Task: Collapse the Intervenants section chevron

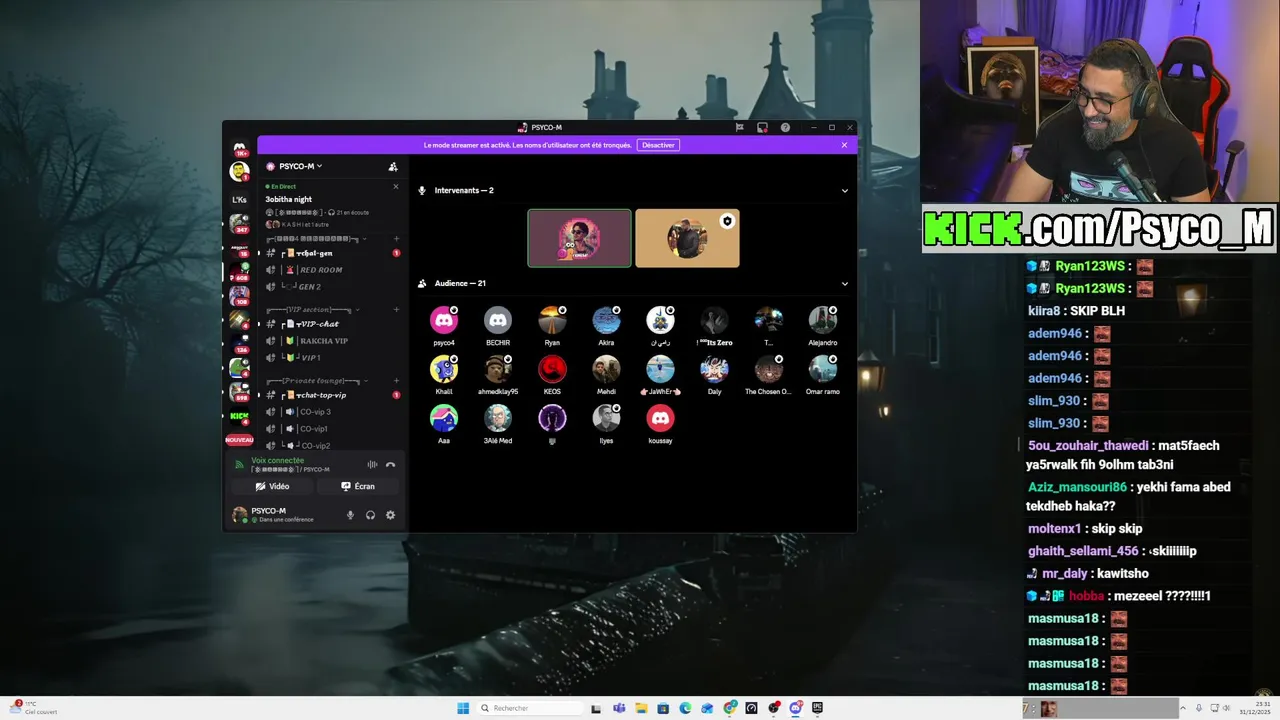Action: [x=844, y=190]
